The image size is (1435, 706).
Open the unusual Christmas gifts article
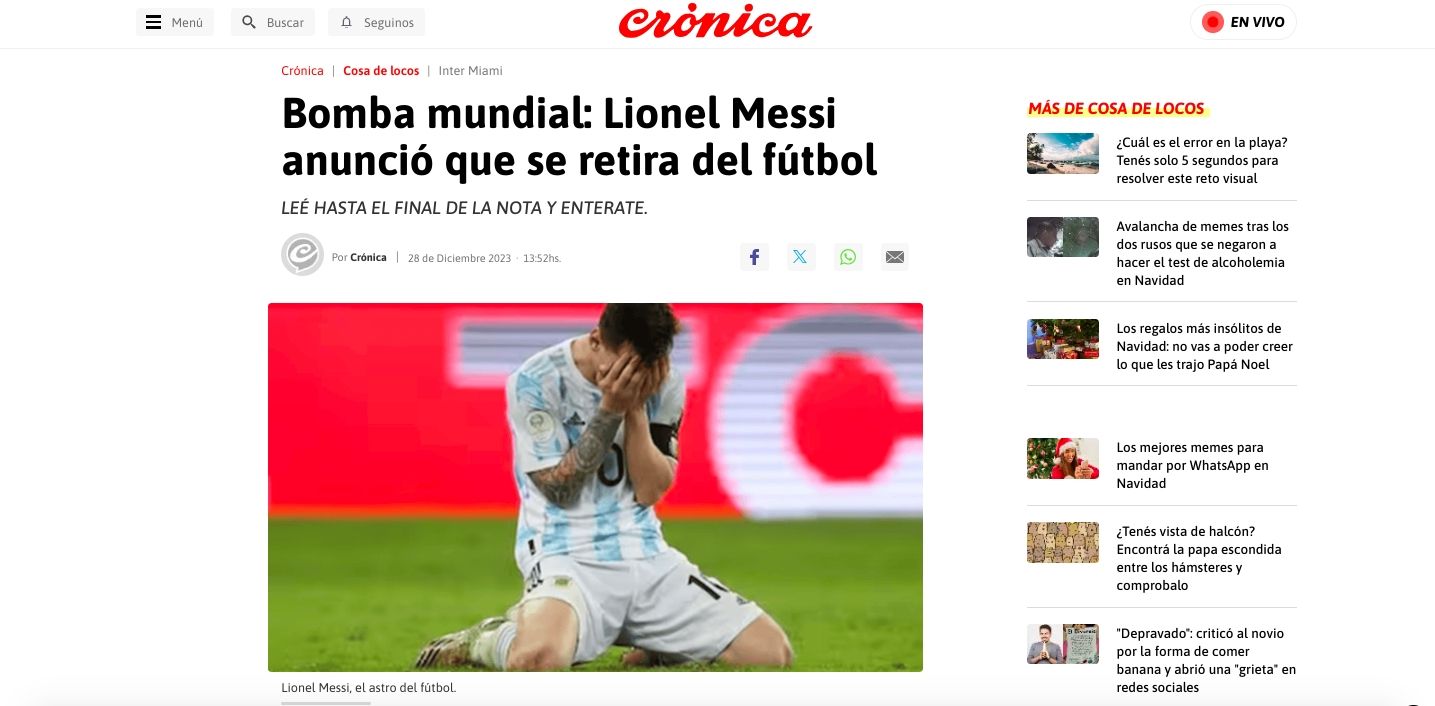click(1204, 346)
